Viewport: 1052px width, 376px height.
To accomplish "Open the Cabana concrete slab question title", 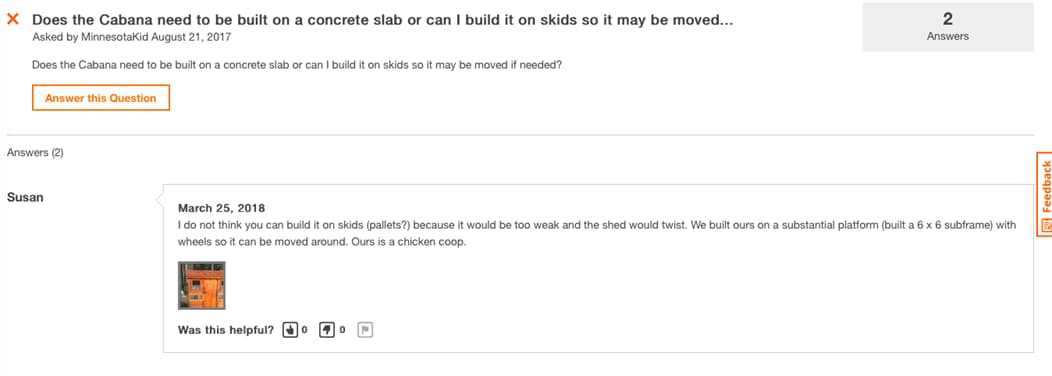I will click(x=382, y=20).
